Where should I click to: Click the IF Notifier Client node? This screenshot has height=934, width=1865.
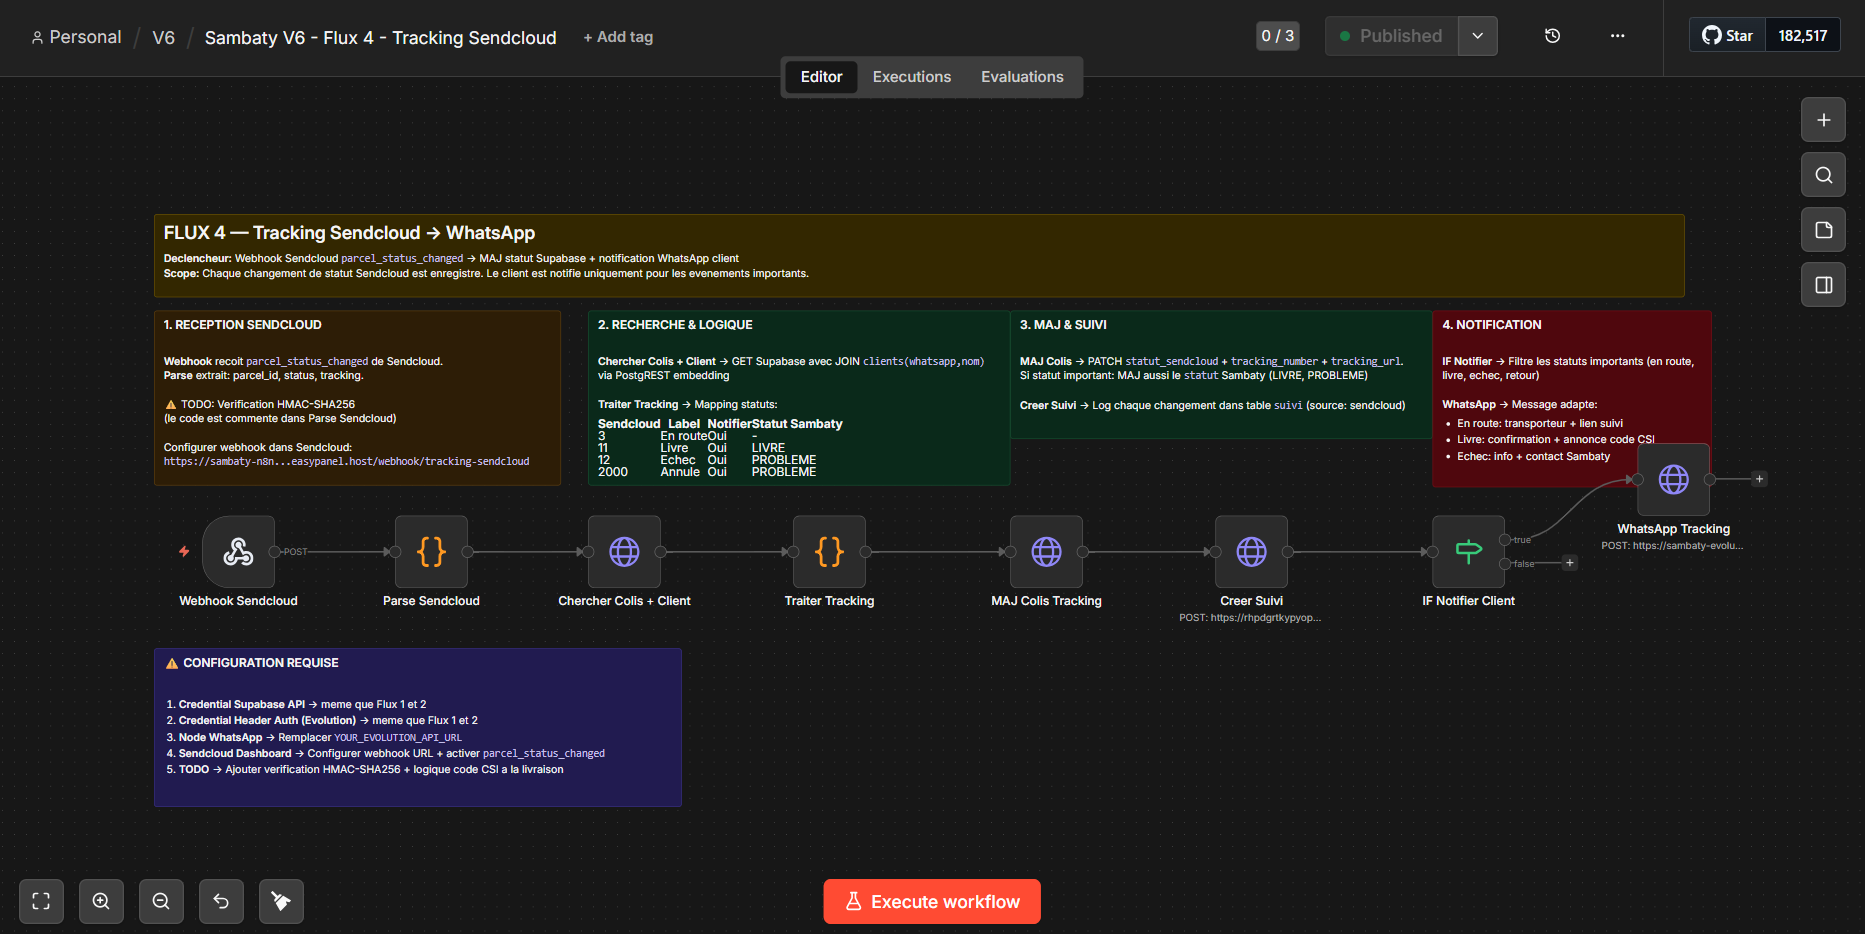1468,552
